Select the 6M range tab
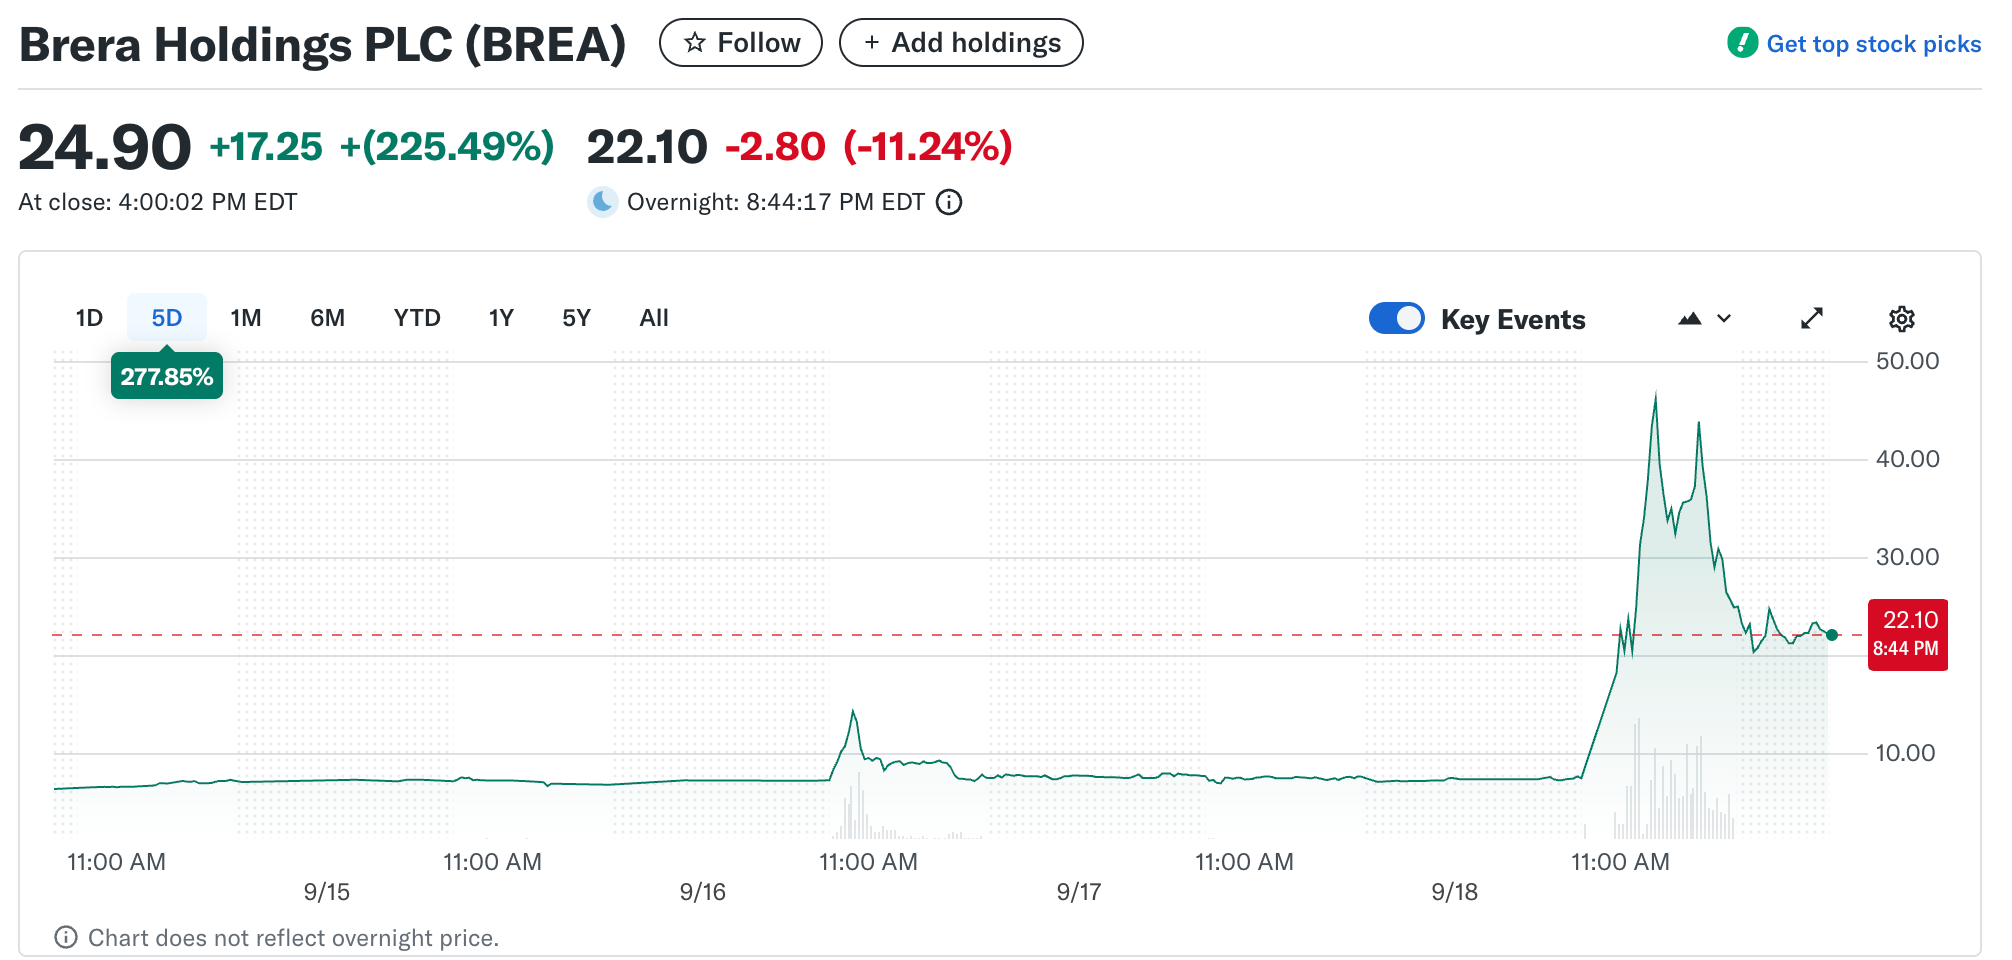This screenshot has width=2012, height=960. pos(327,318)
